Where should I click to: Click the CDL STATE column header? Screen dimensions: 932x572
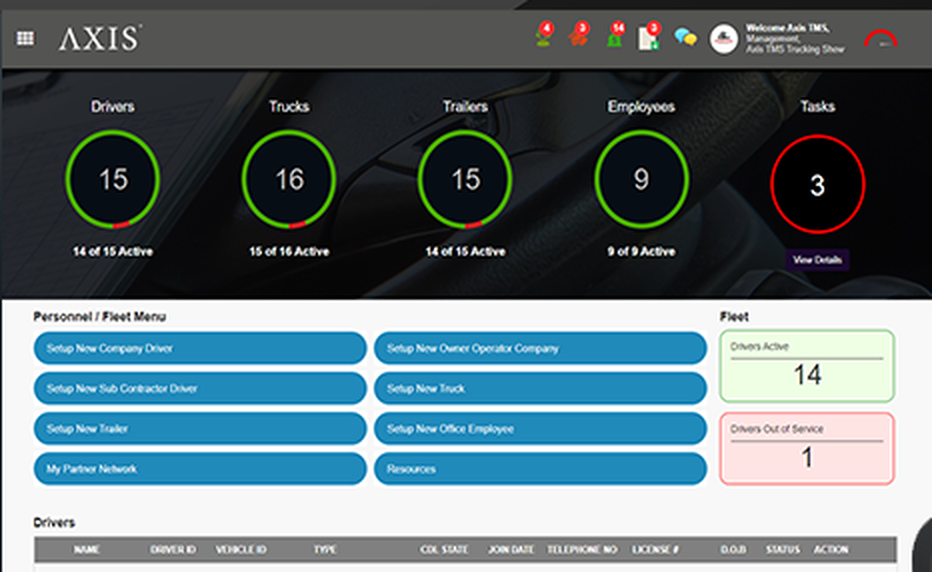(x=444, y=549)
